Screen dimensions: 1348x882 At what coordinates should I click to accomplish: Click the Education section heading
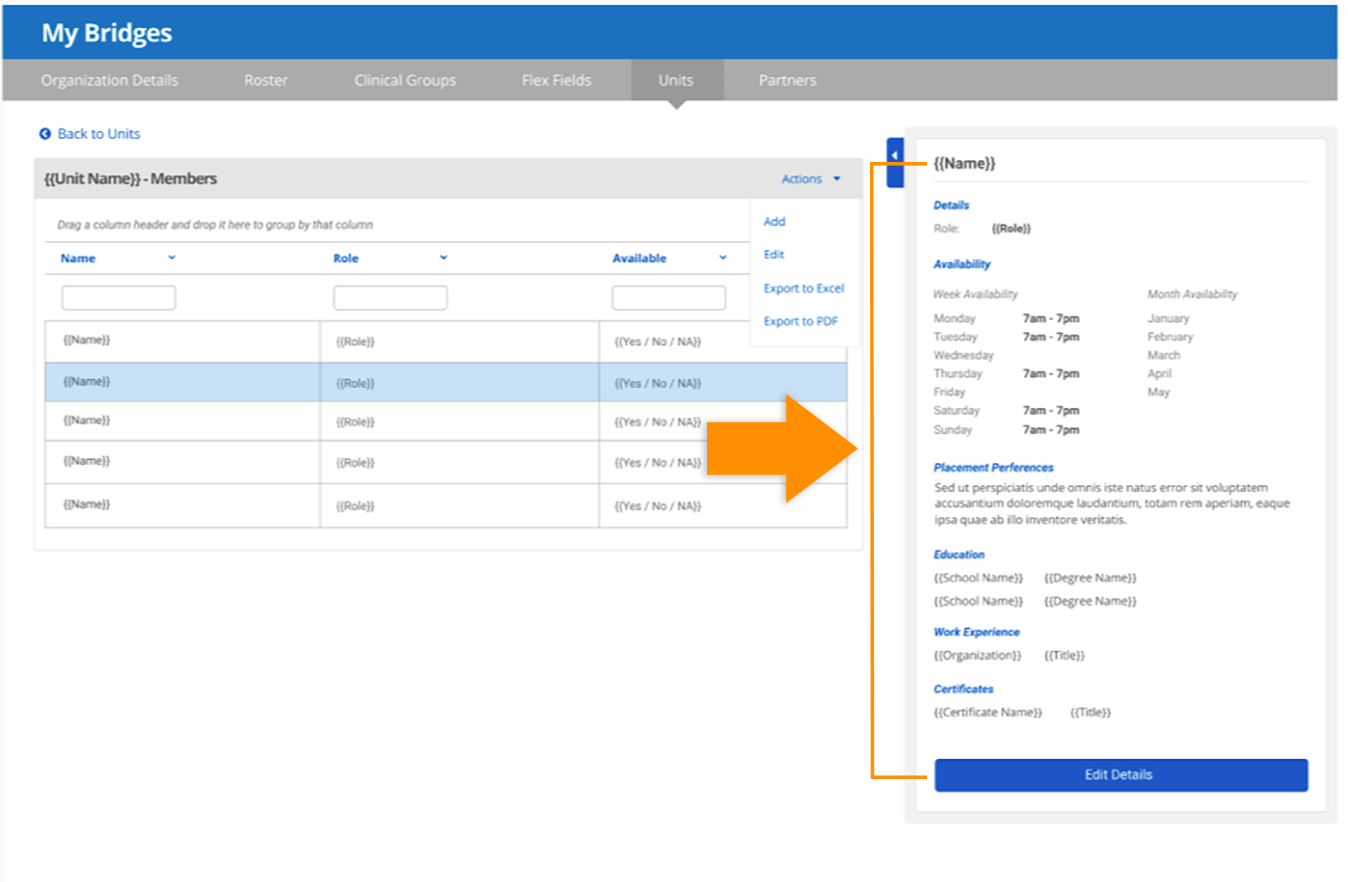pyautogui.click(x=959, y=554)
